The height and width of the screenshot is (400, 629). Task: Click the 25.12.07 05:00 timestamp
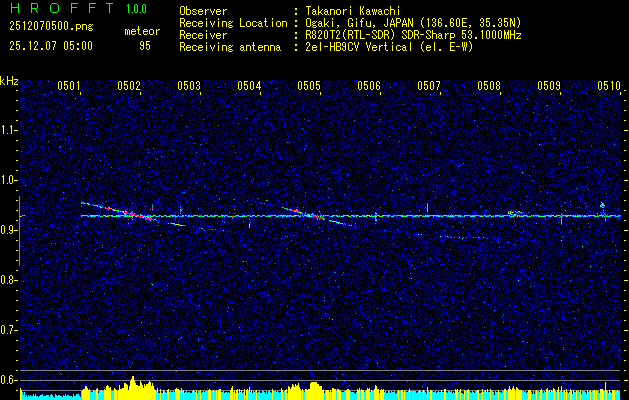[50, 45]
